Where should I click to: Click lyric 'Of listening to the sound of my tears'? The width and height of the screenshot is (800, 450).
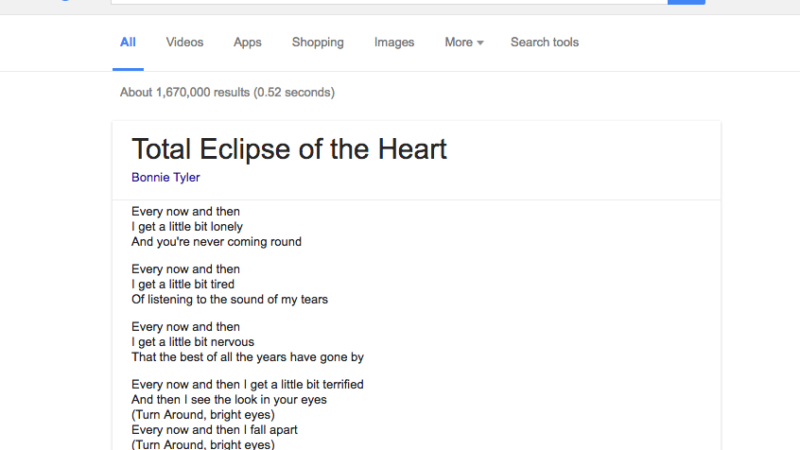coord(230,299)
